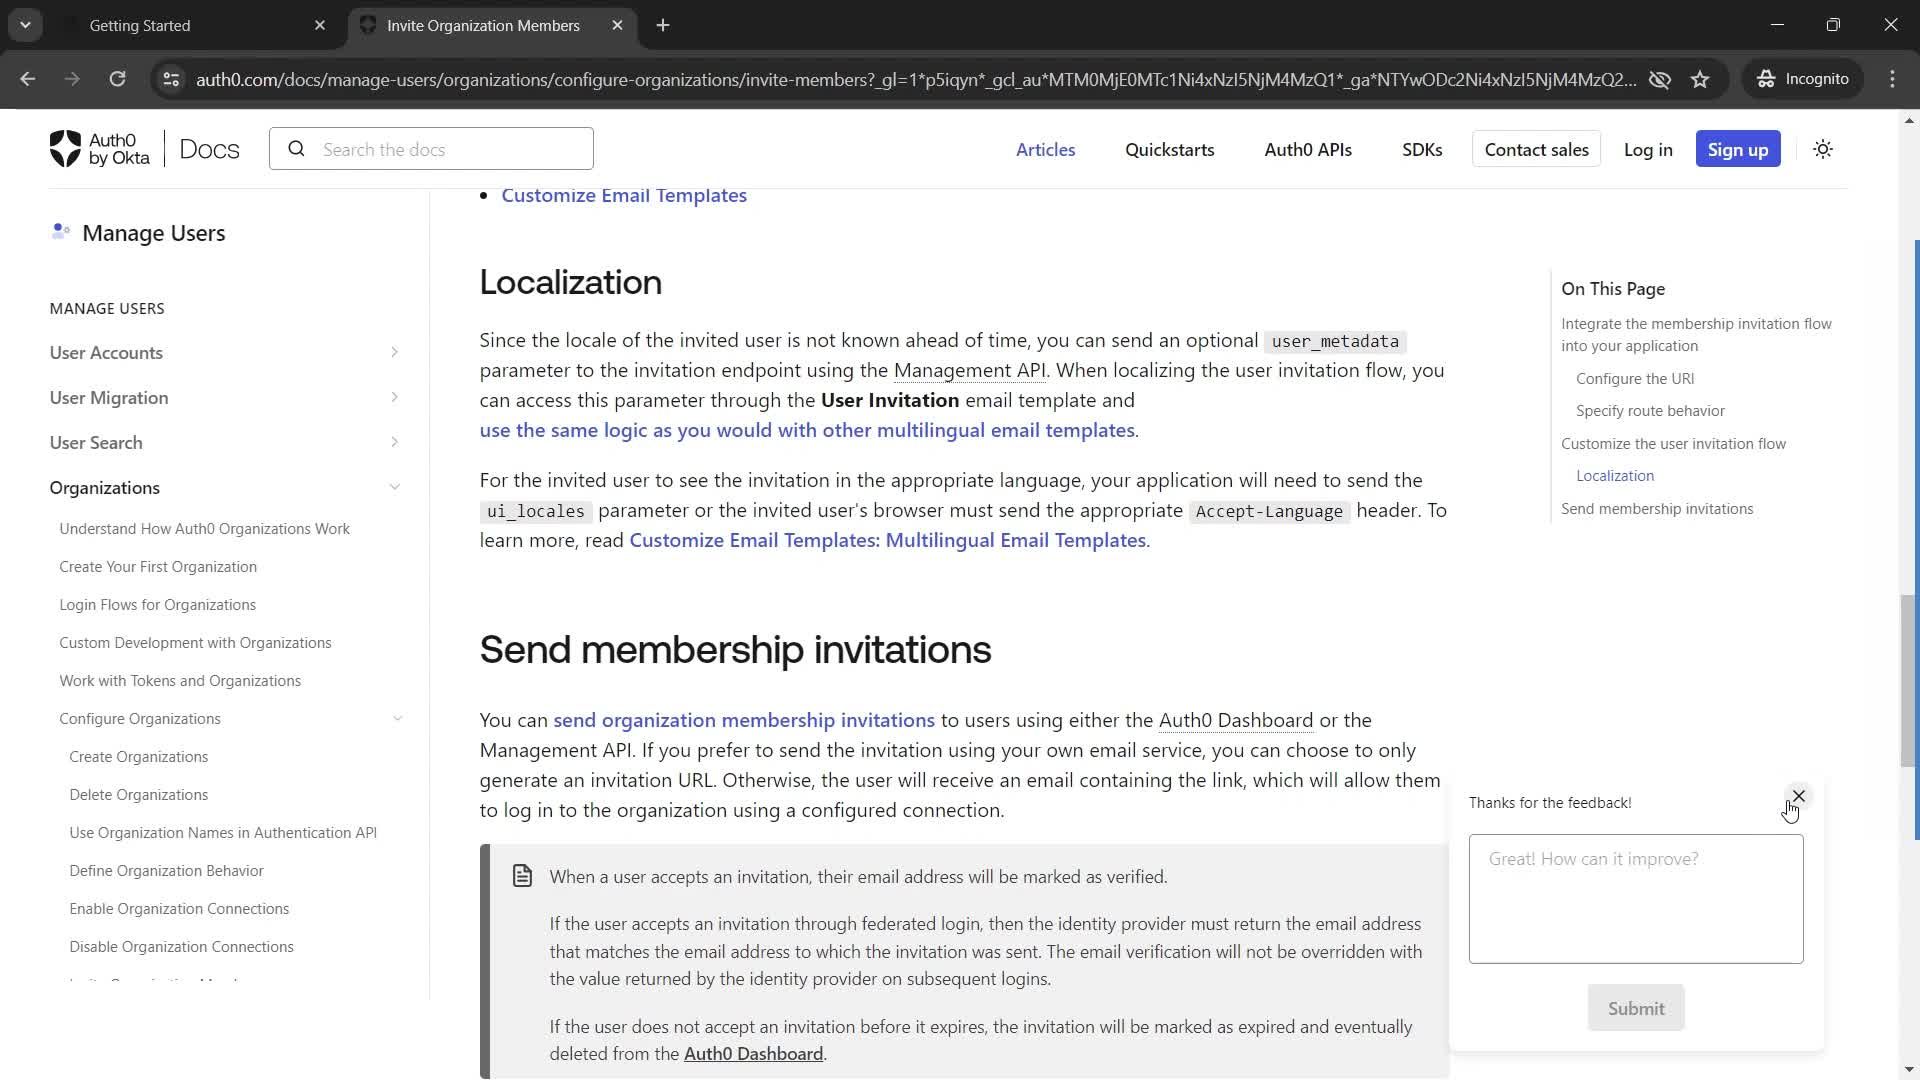Click the note document icon in the callout

coord(522,876)
